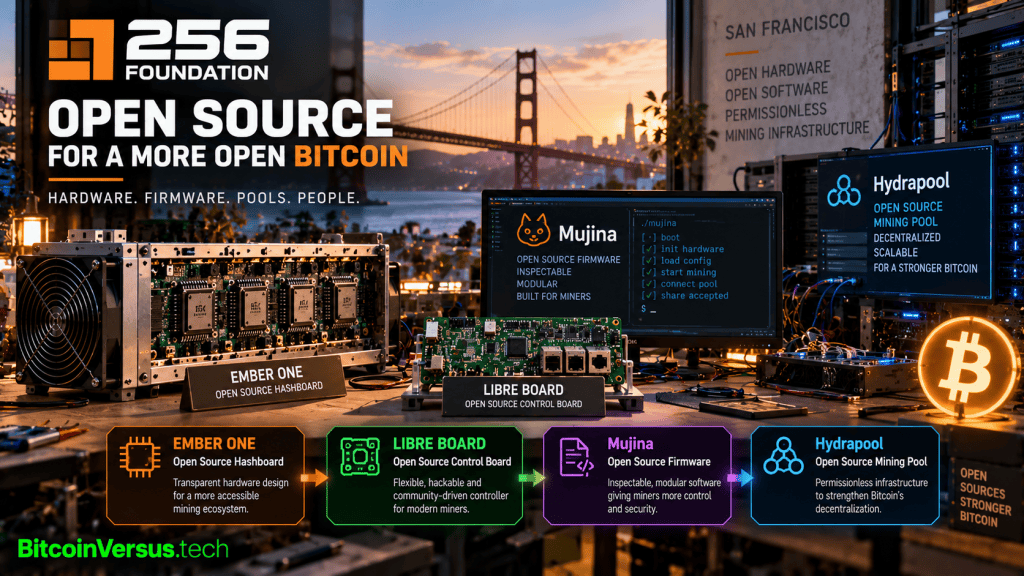The height and width of the screenshot is (576, 1024).
Task: Click the green Libre Board circuit board
Action: point(519,349)
